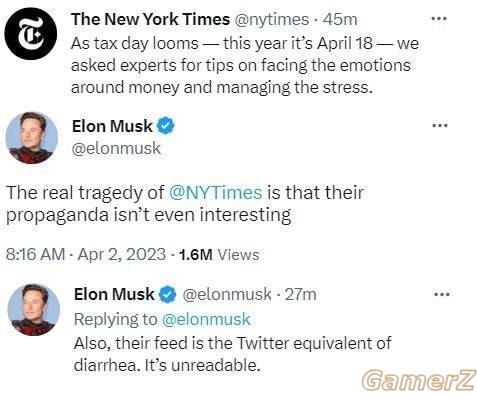Click the verified badge on the reply tweet
Viewport: 477px width, 394px height.
click(x=167, y=294)
